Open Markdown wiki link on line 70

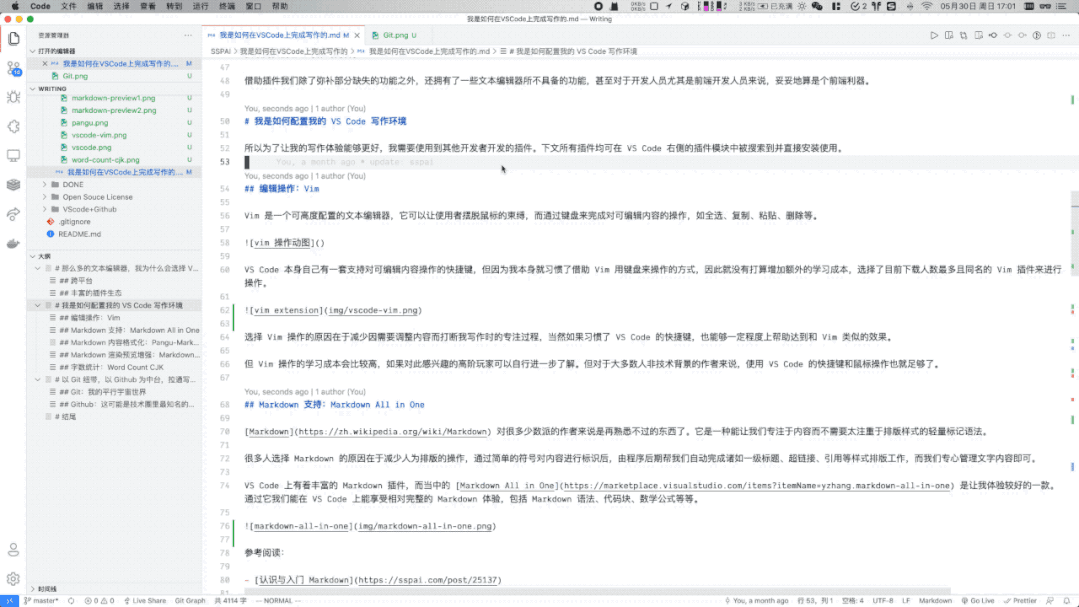(393, 432)
